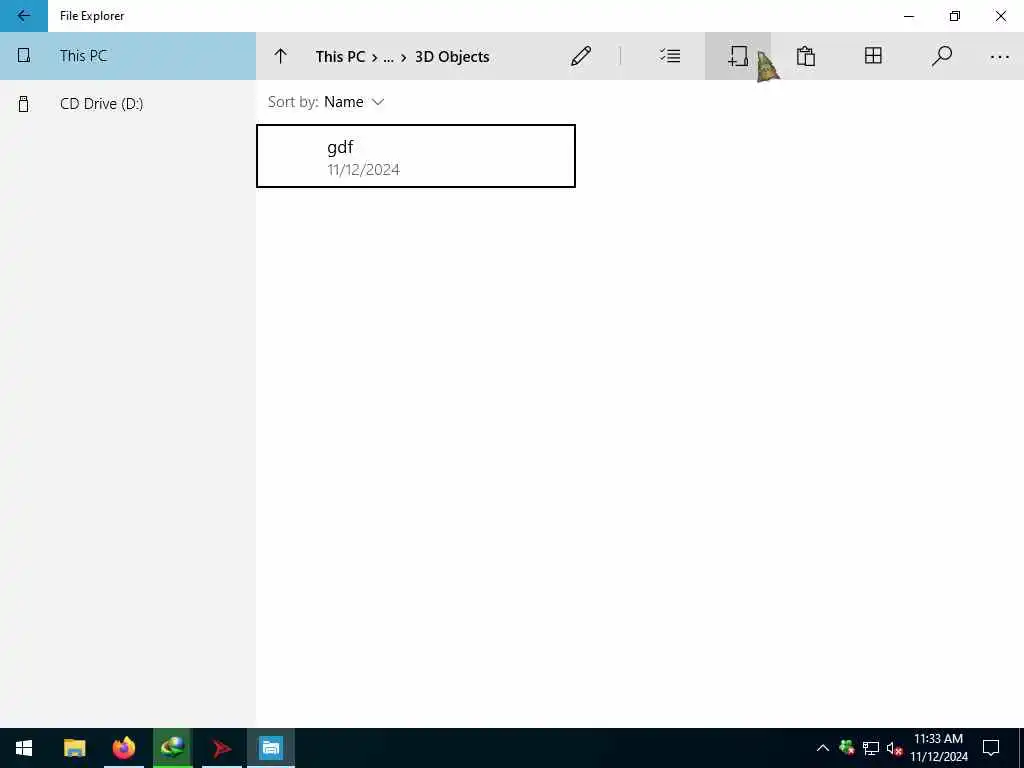Click the USB drive icon beside CD Drive
The image size is (1024, 768).
[x=24, y=103]
